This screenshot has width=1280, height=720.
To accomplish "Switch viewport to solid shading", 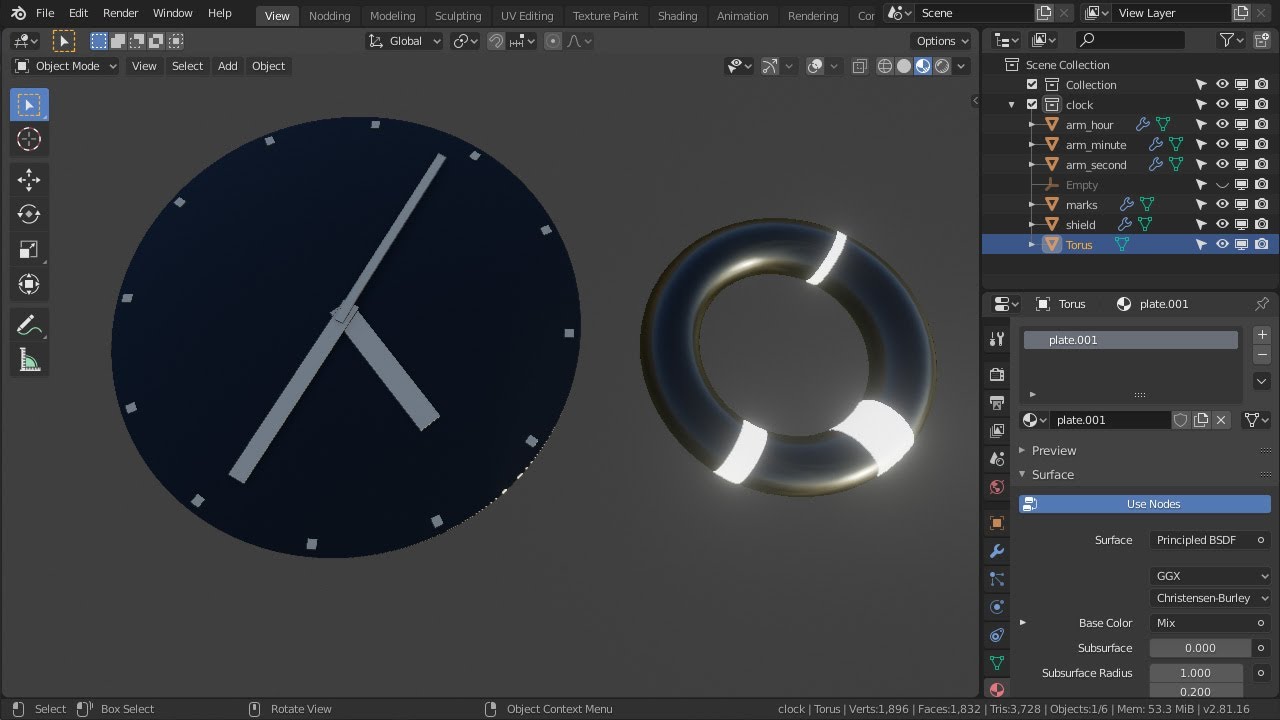I will click(904, 66).
